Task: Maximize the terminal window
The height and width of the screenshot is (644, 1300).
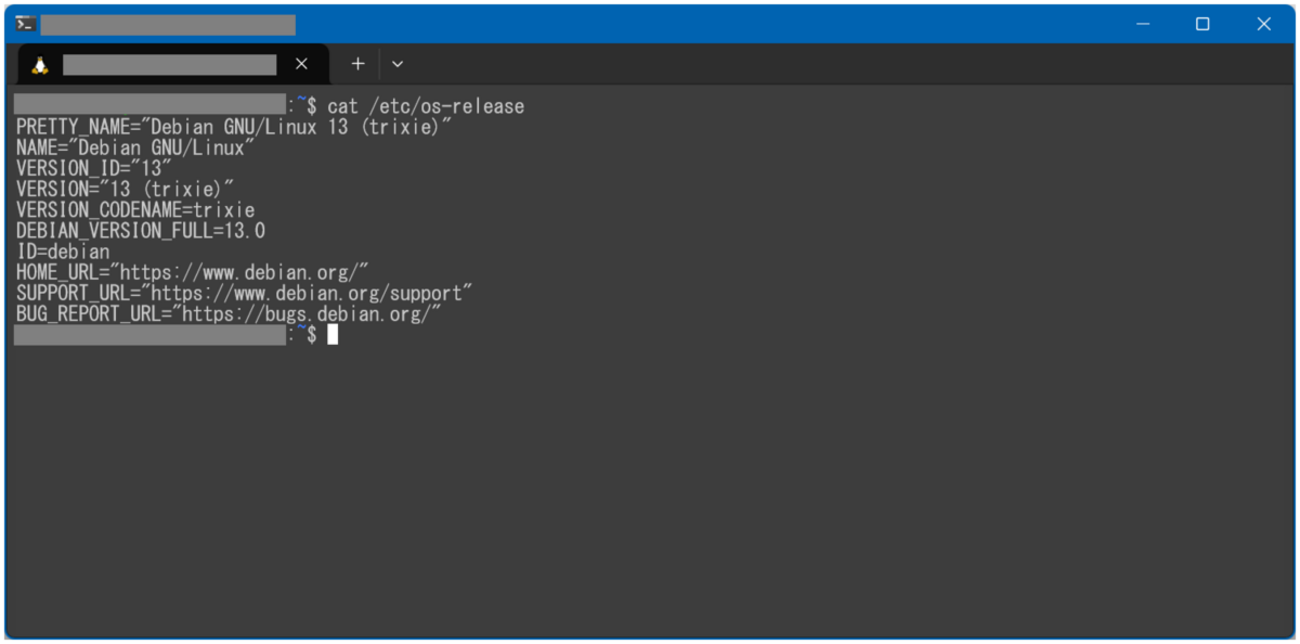Action: point(1202,23)
